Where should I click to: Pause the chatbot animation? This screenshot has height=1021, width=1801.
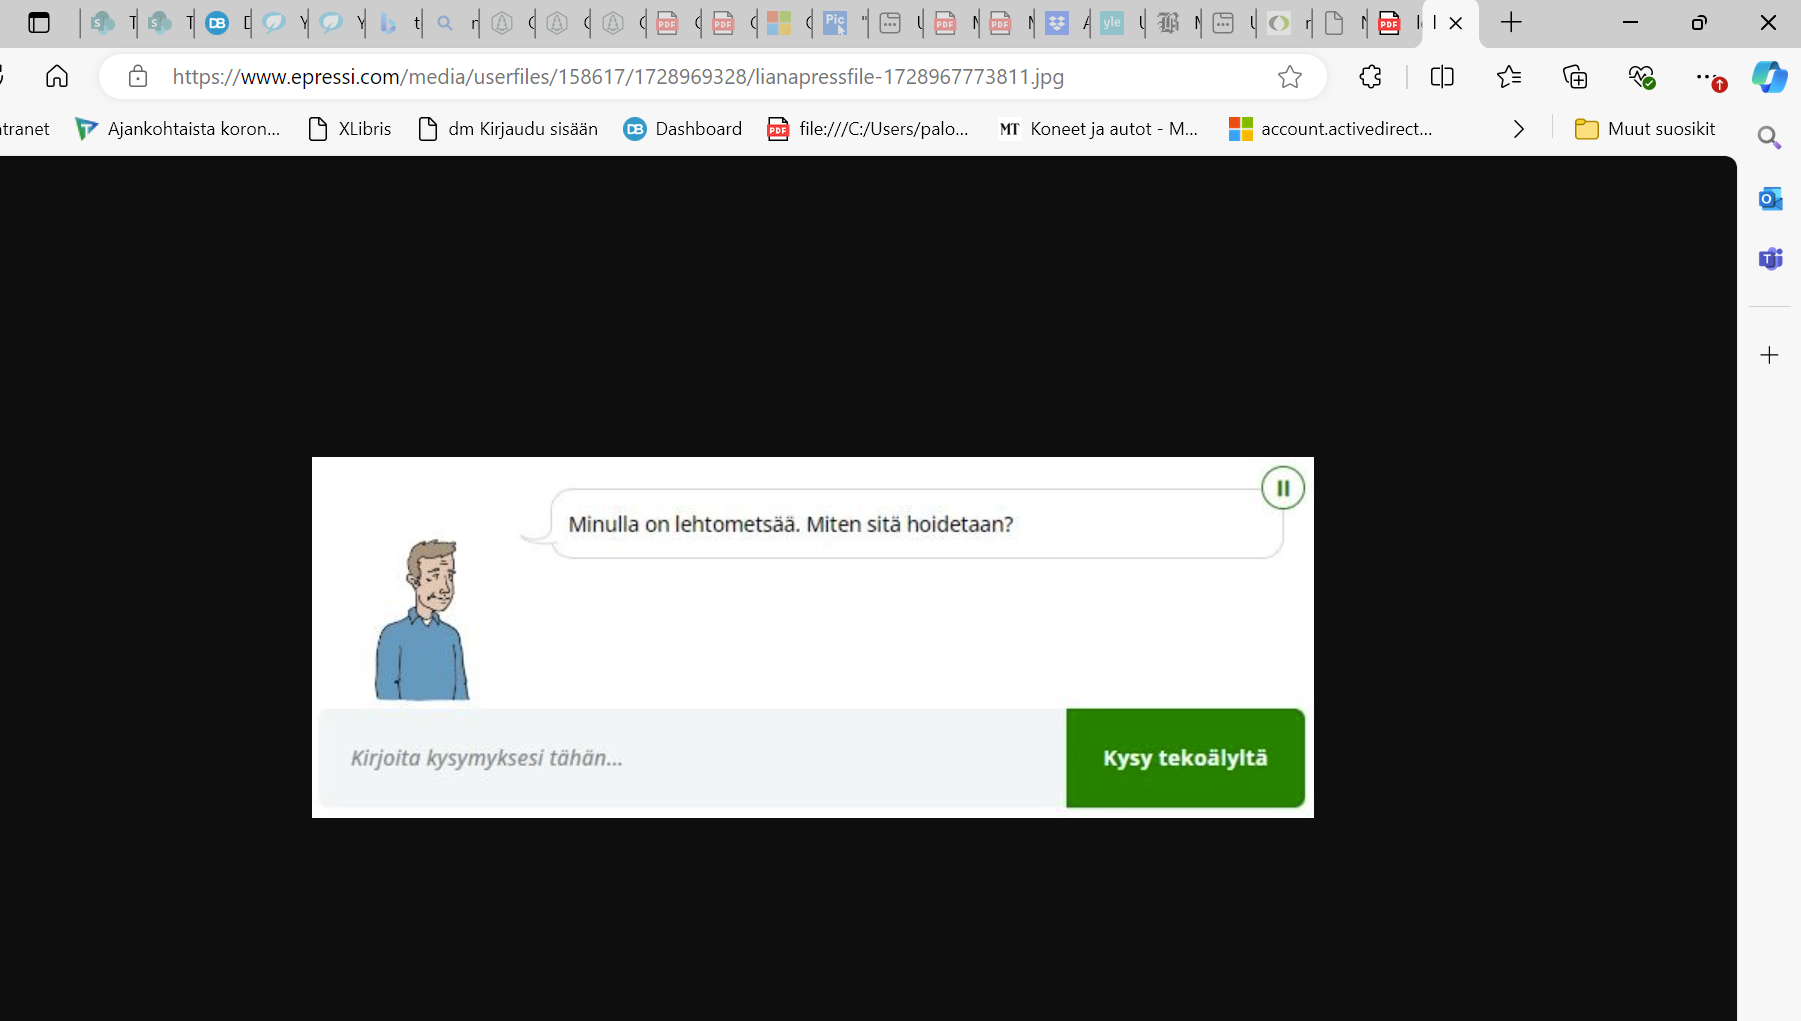click(x=1283, y=487)
